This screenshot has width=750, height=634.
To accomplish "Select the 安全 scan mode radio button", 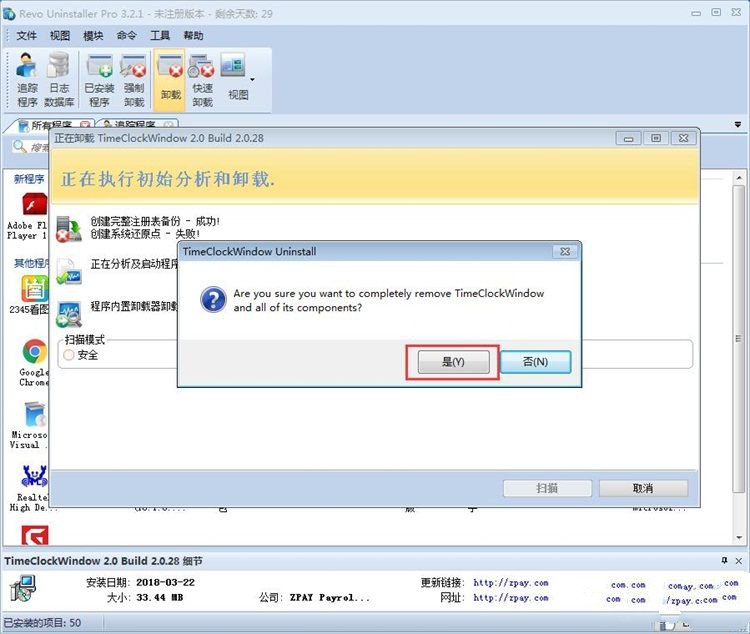I will pyautogui.click(x=69, y=355).
